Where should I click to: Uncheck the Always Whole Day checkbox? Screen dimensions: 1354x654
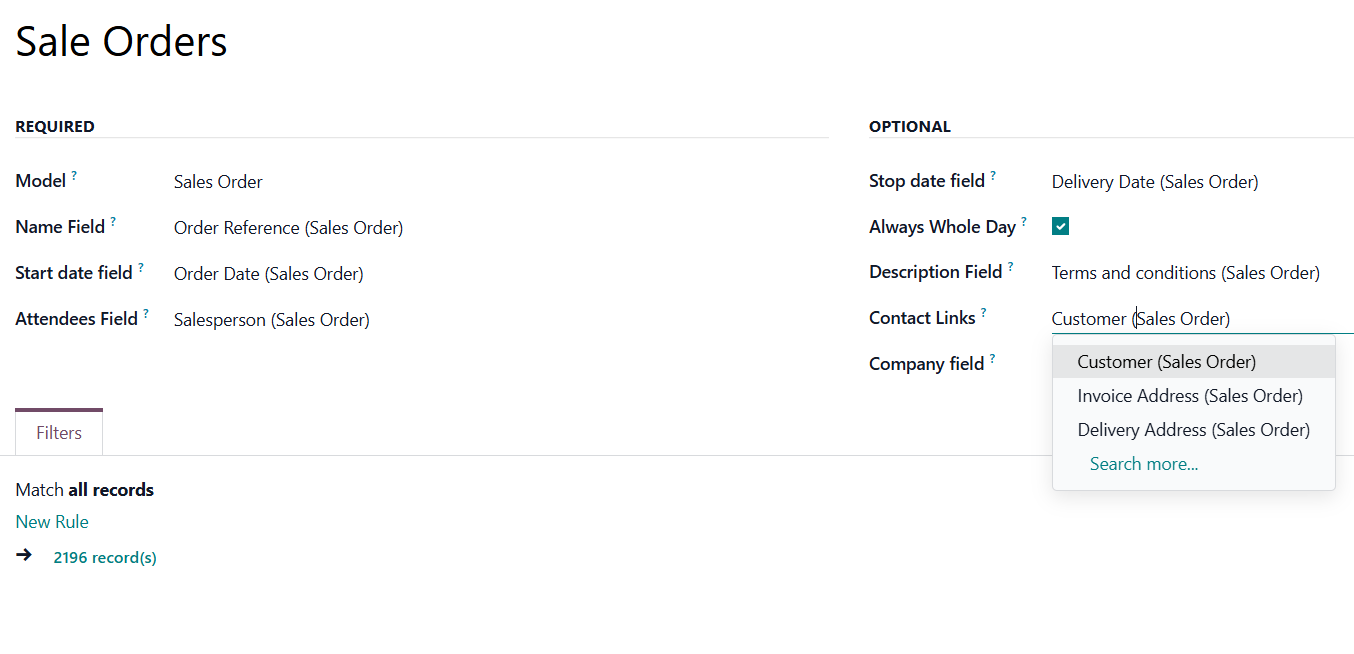click(x=1060, y=227)
